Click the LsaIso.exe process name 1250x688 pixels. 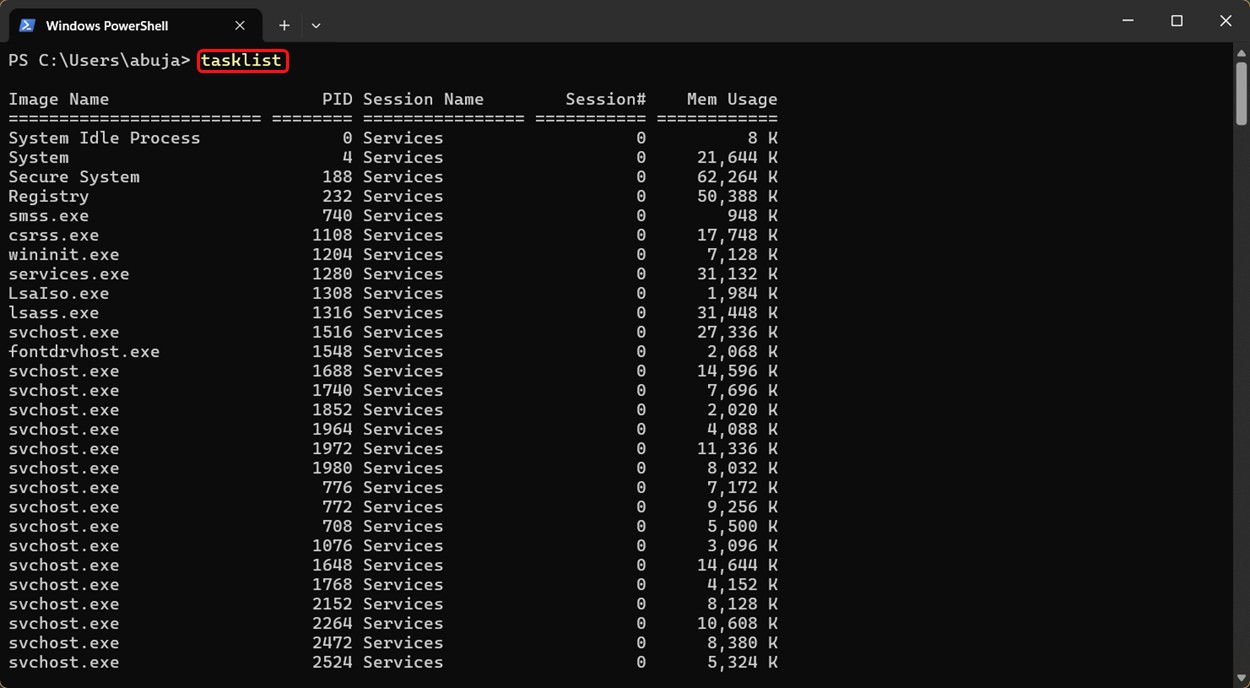pos(59,293)
